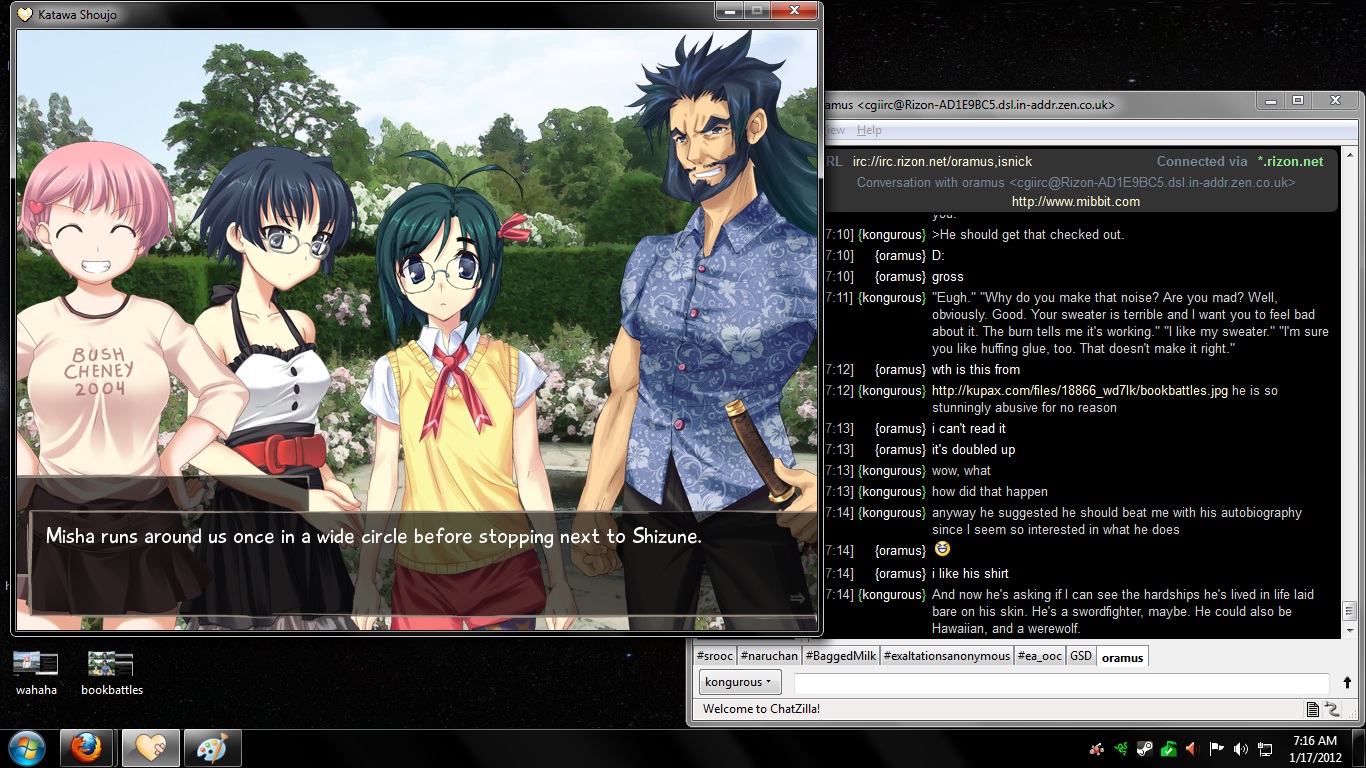Switch to the #exaltationsanonymous tab
The height and width of the screenshot is (768, 1366).
click(x=947, y=656)
